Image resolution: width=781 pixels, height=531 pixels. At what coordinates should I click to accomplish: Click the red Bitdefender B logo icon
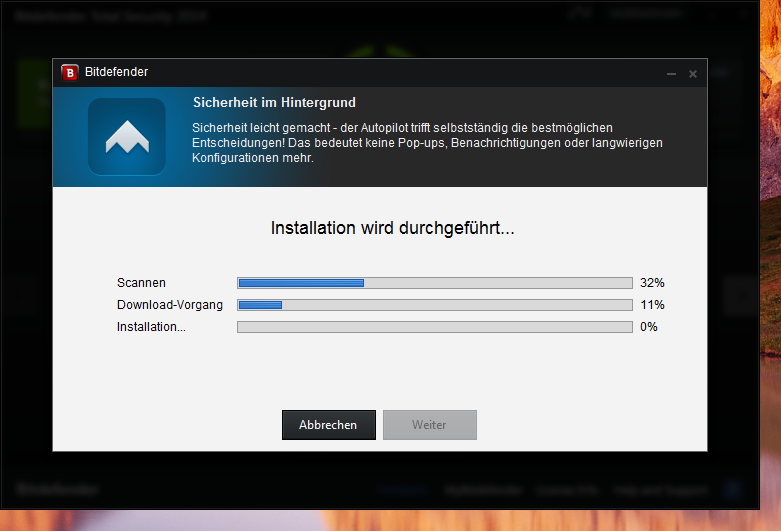70,73
